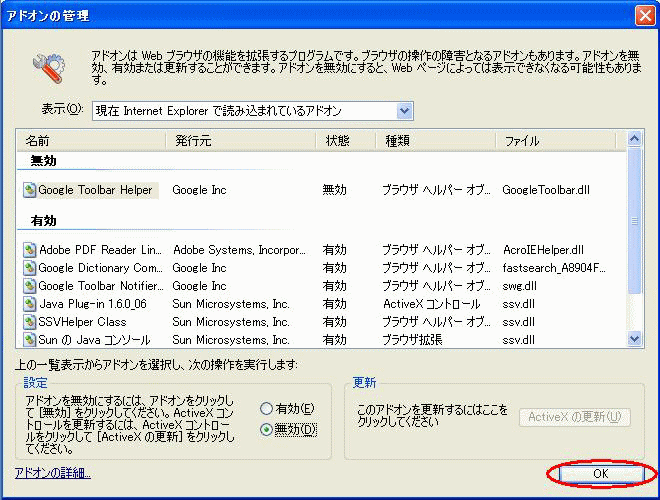660x500 pixels.
Task: Sort list by 種類 column header
Action: coord(435,141)
